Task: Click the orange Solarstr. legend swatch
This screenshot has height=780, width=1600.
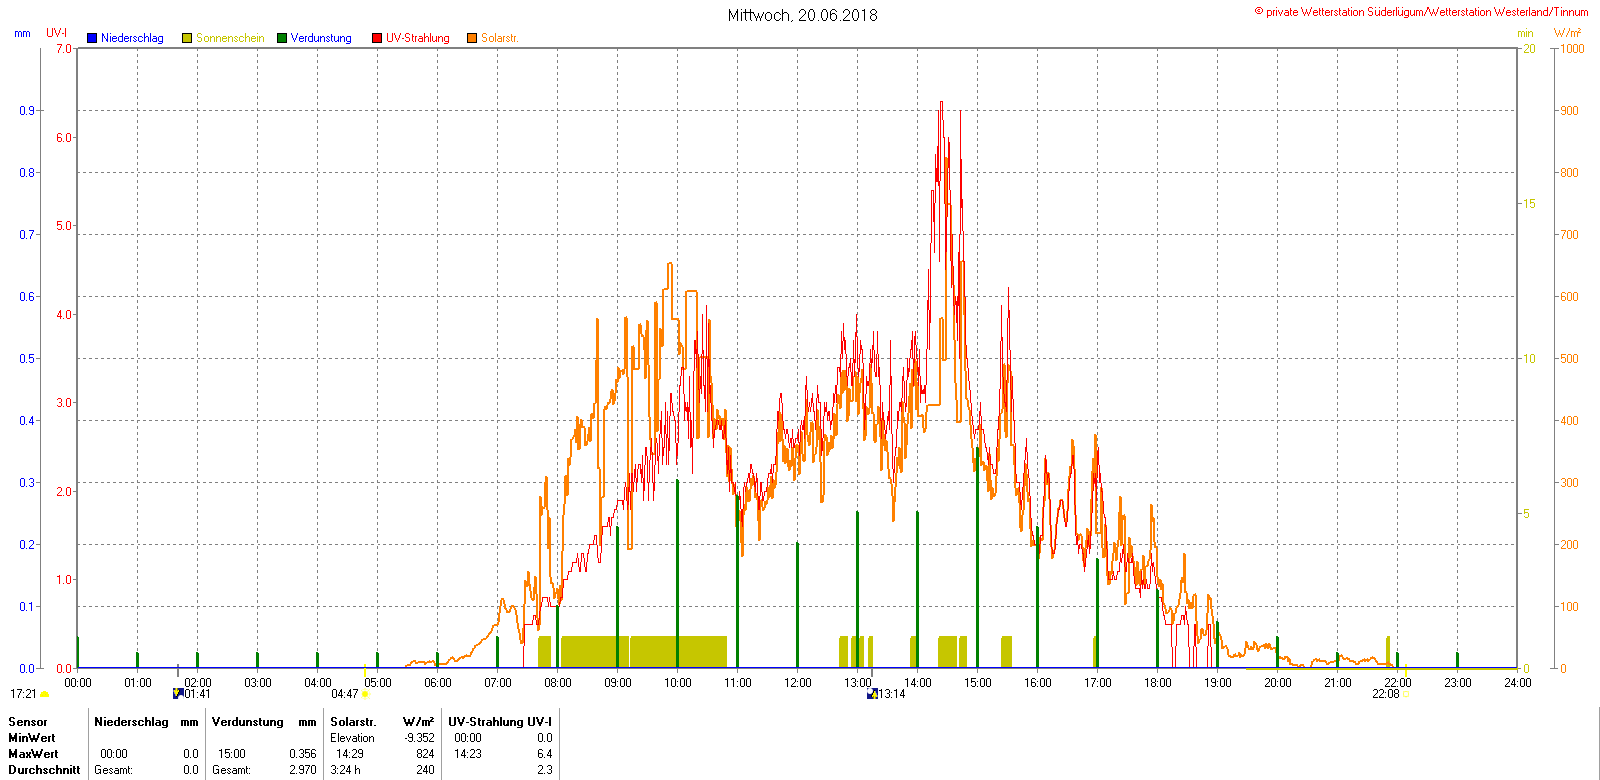Action: (472, 38)
